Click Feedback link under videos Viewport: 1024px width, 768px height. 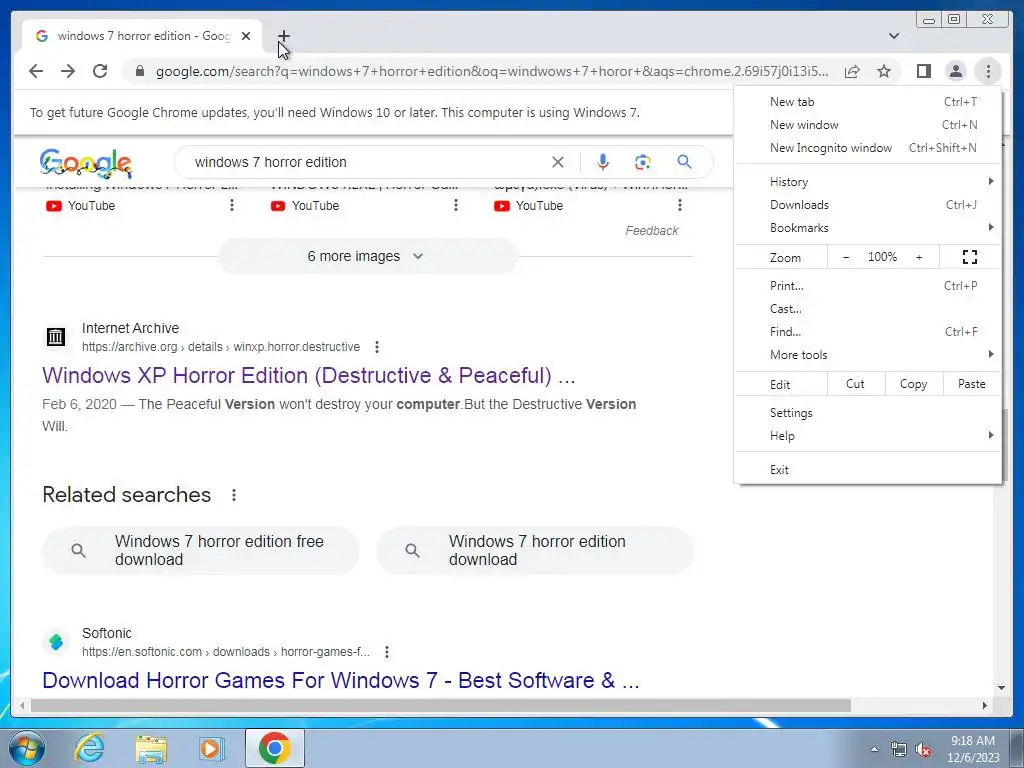click(652, 231)
